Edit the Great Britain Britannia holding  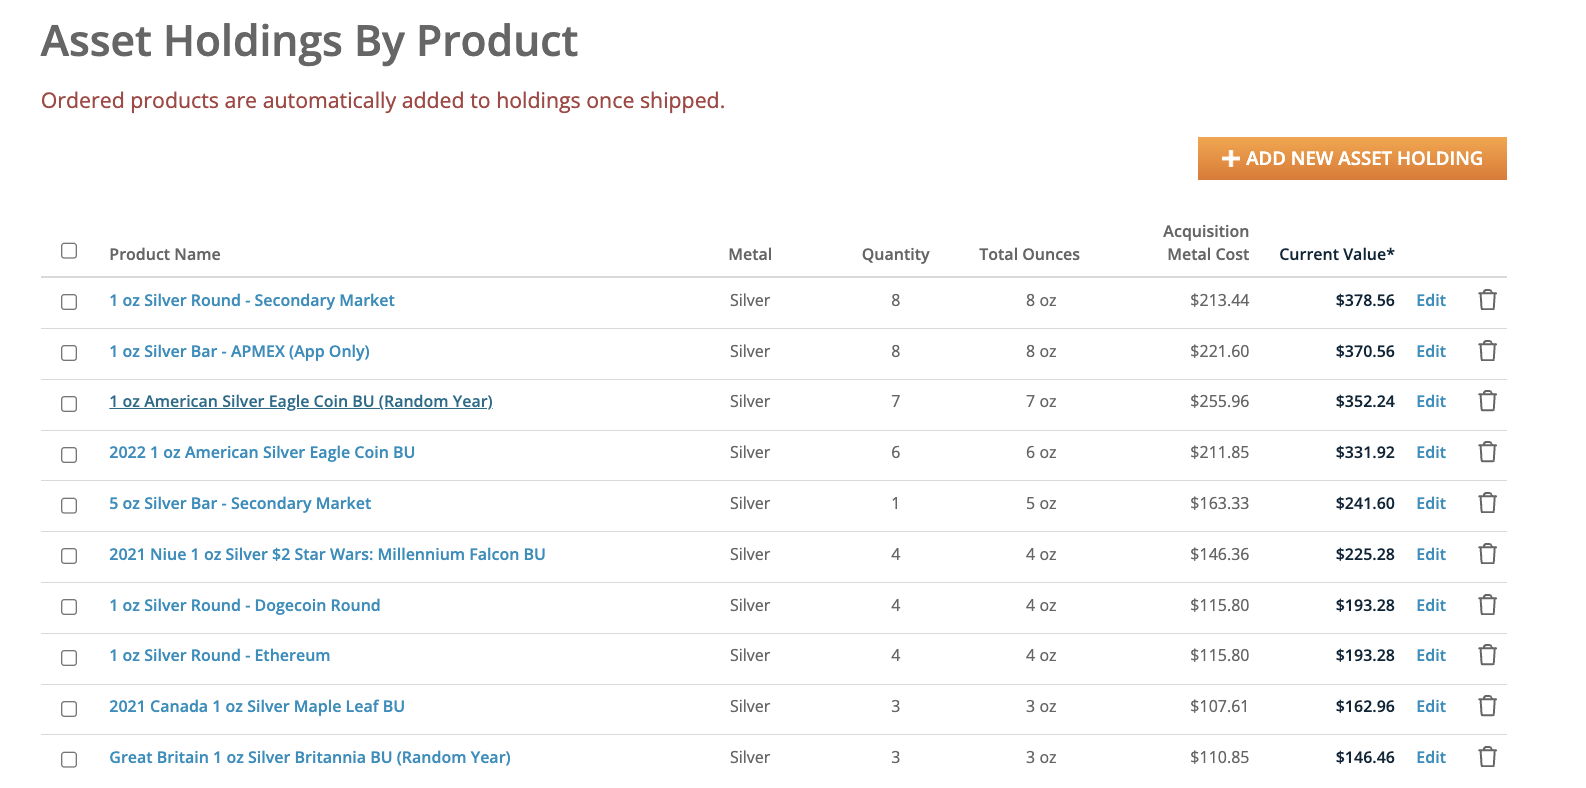(x=1430, y=757)
